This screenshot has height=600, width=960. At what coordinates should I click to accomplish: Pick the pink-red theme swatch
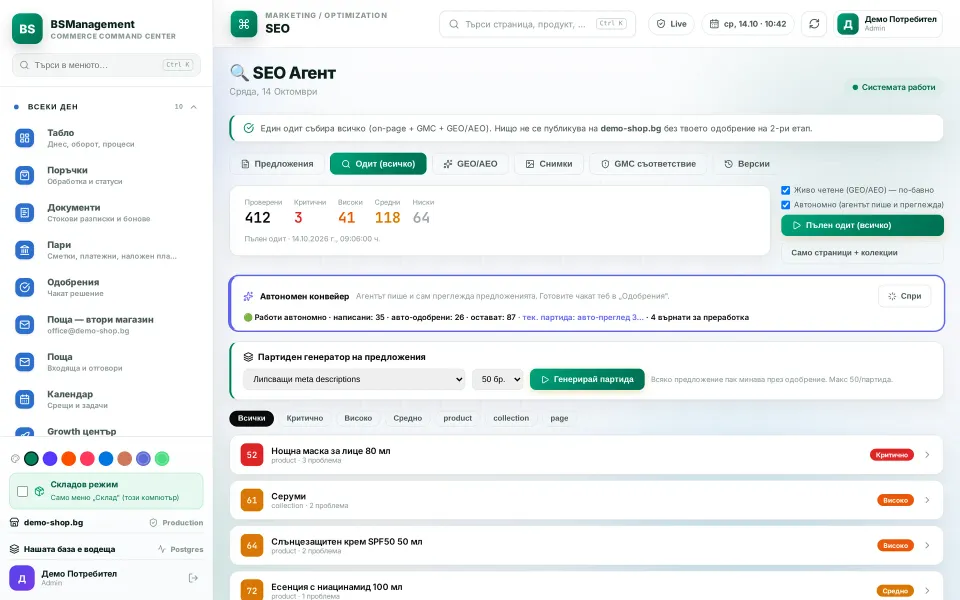point(88,459)
